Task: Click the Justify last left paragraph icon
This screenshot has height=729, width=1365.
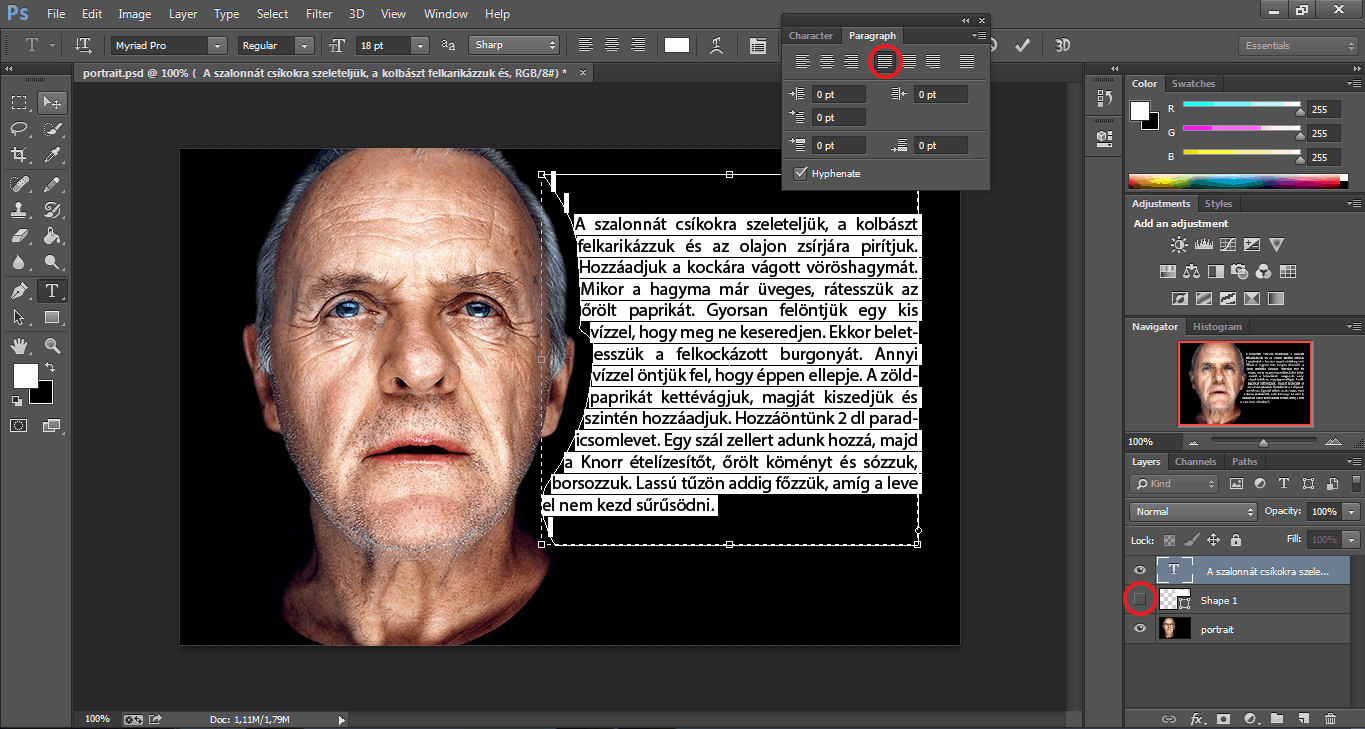Action: [884, 62]
